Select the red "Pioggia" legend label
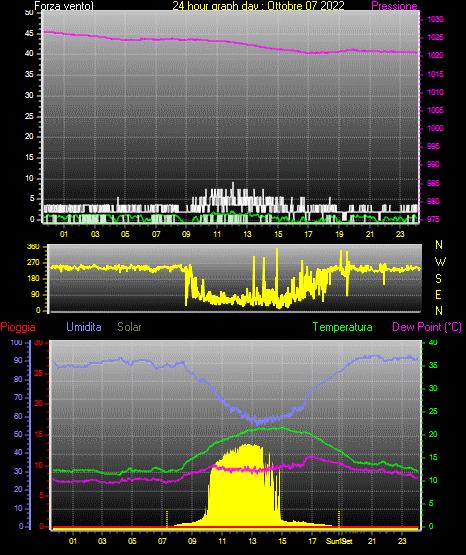Image resolution: width=466 pixels, height=555 pixels. pos(18,327)
